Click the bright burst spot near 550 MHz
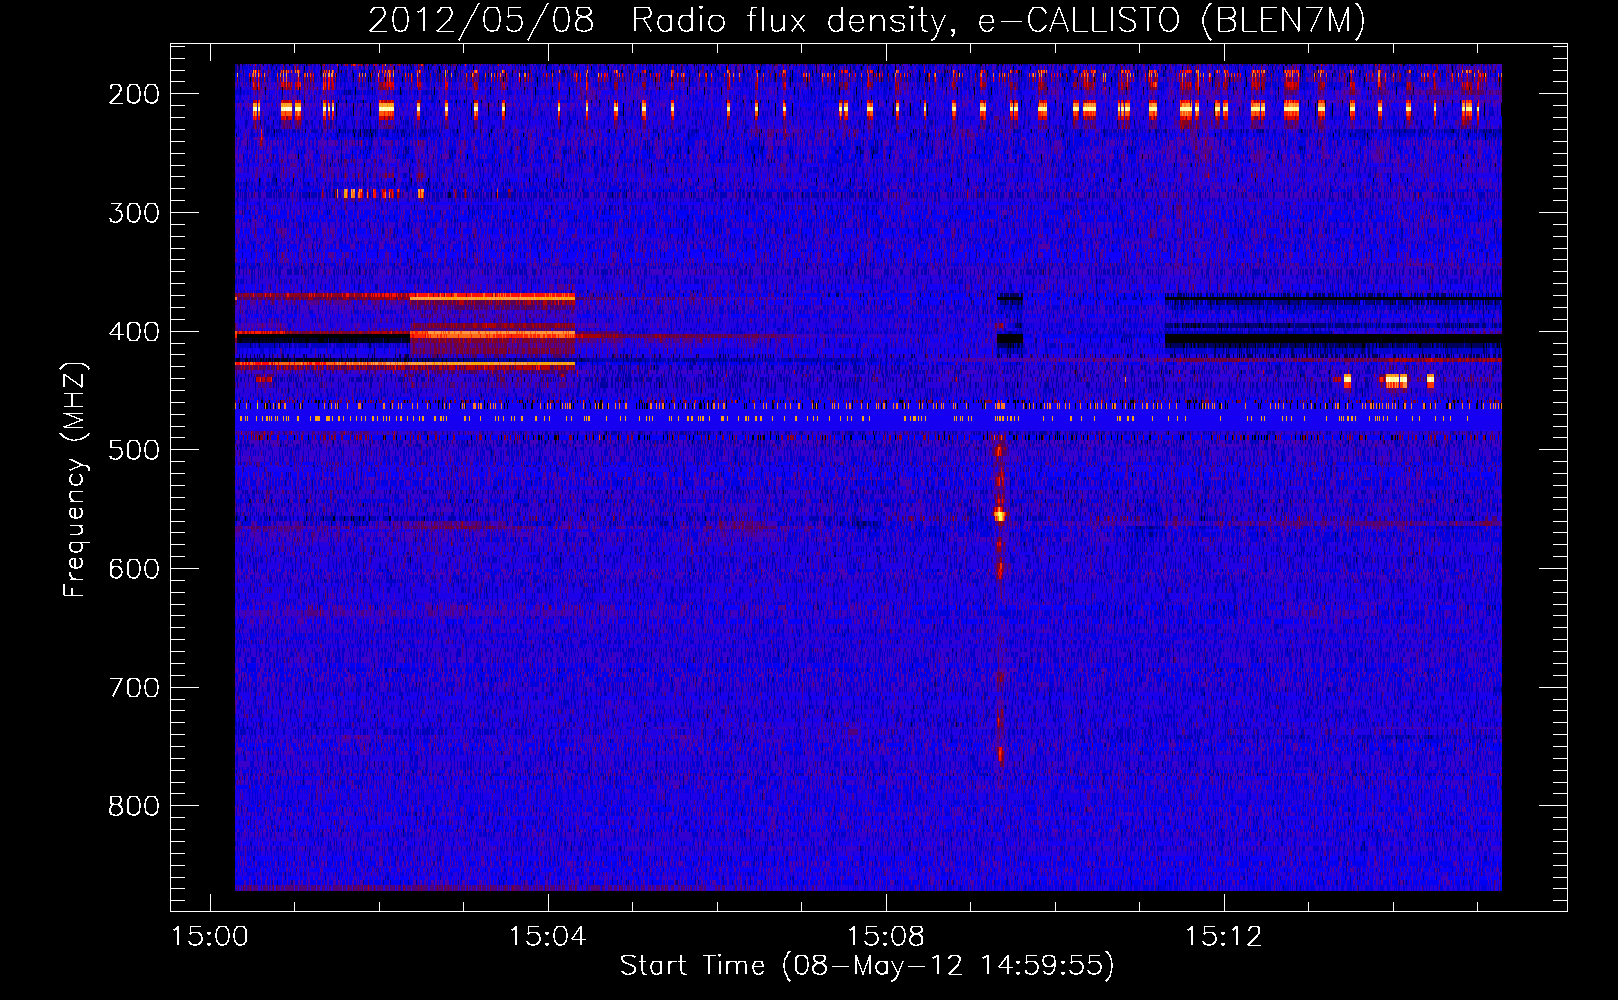 point(999,515)
